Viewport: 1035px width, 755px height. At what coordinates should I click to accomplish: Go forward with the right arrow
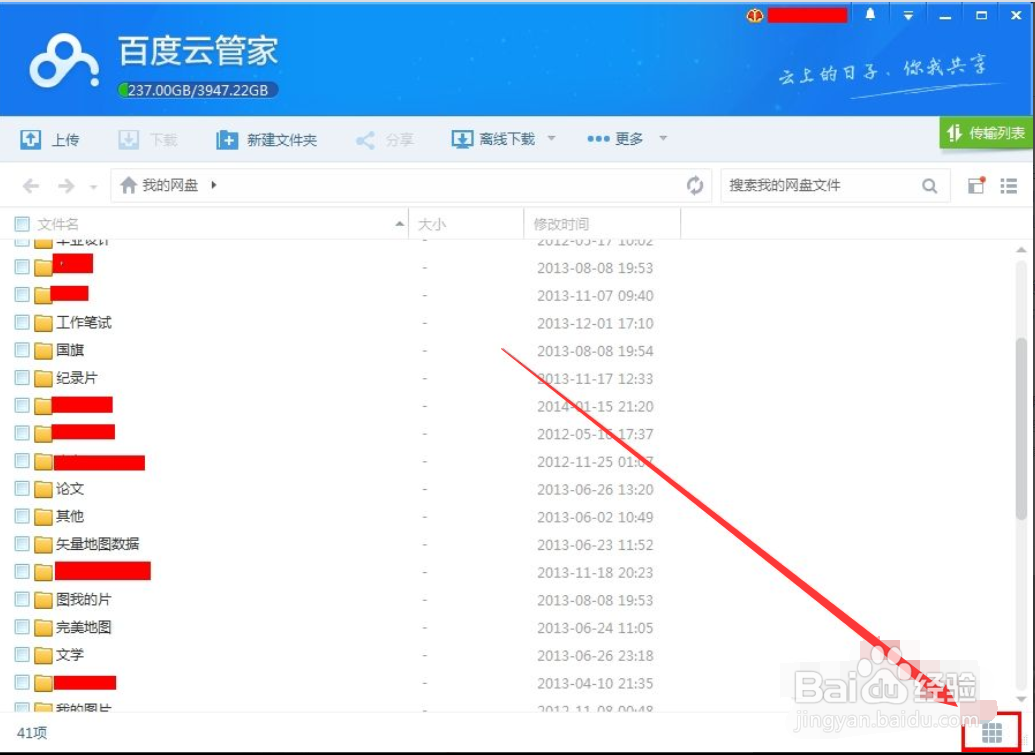(x=66, y=186)
